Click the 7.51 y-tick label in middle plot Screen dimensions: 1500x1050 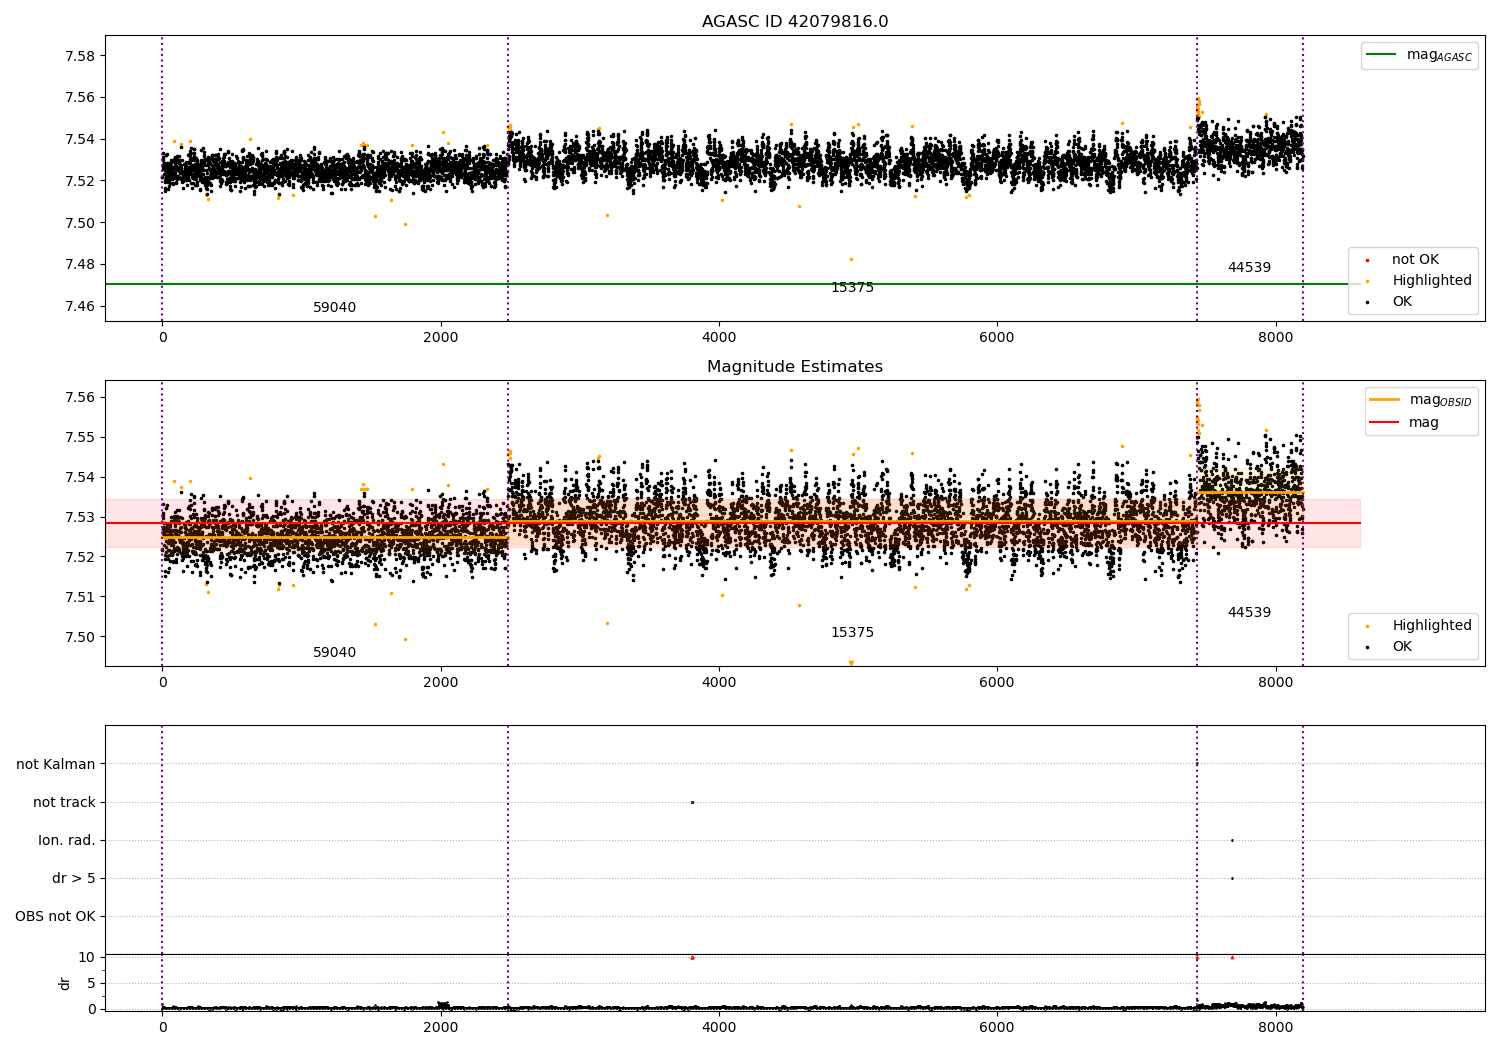click(78, 598)
